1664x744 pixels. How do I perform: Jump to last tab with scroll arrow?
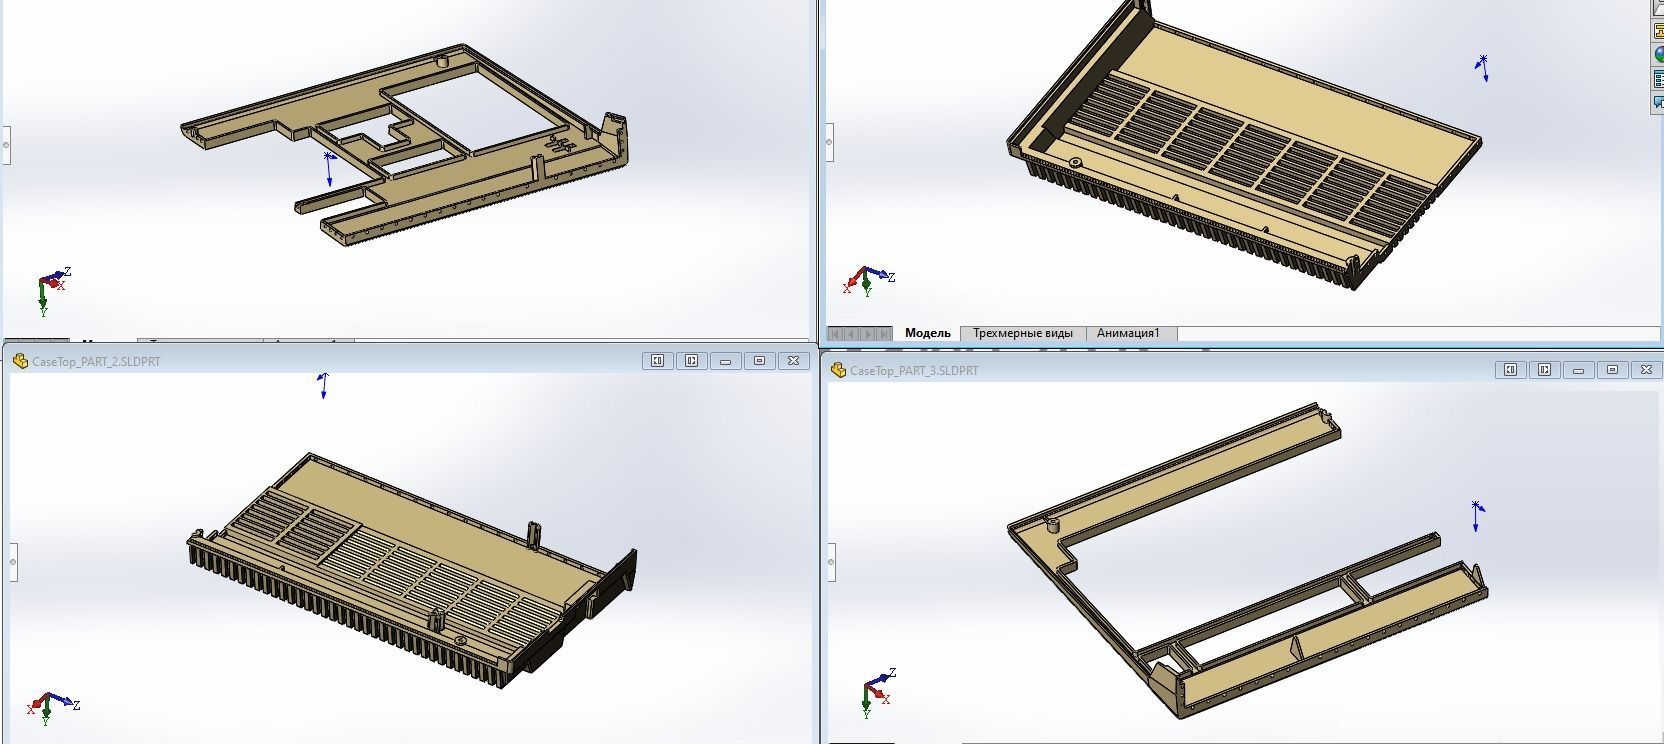pos(884,333)
